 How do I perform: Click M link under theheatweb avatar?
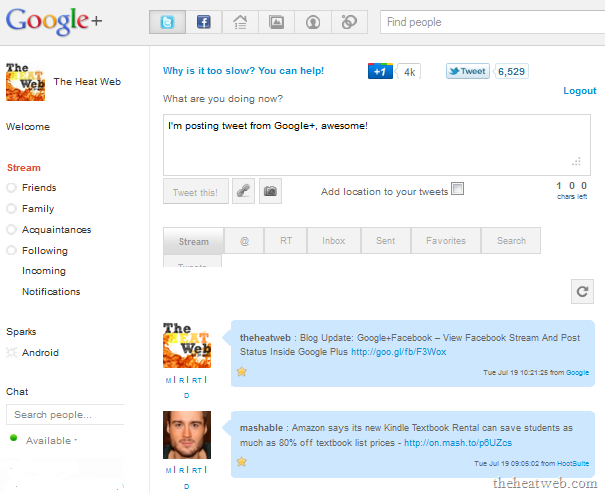point(168,380)
